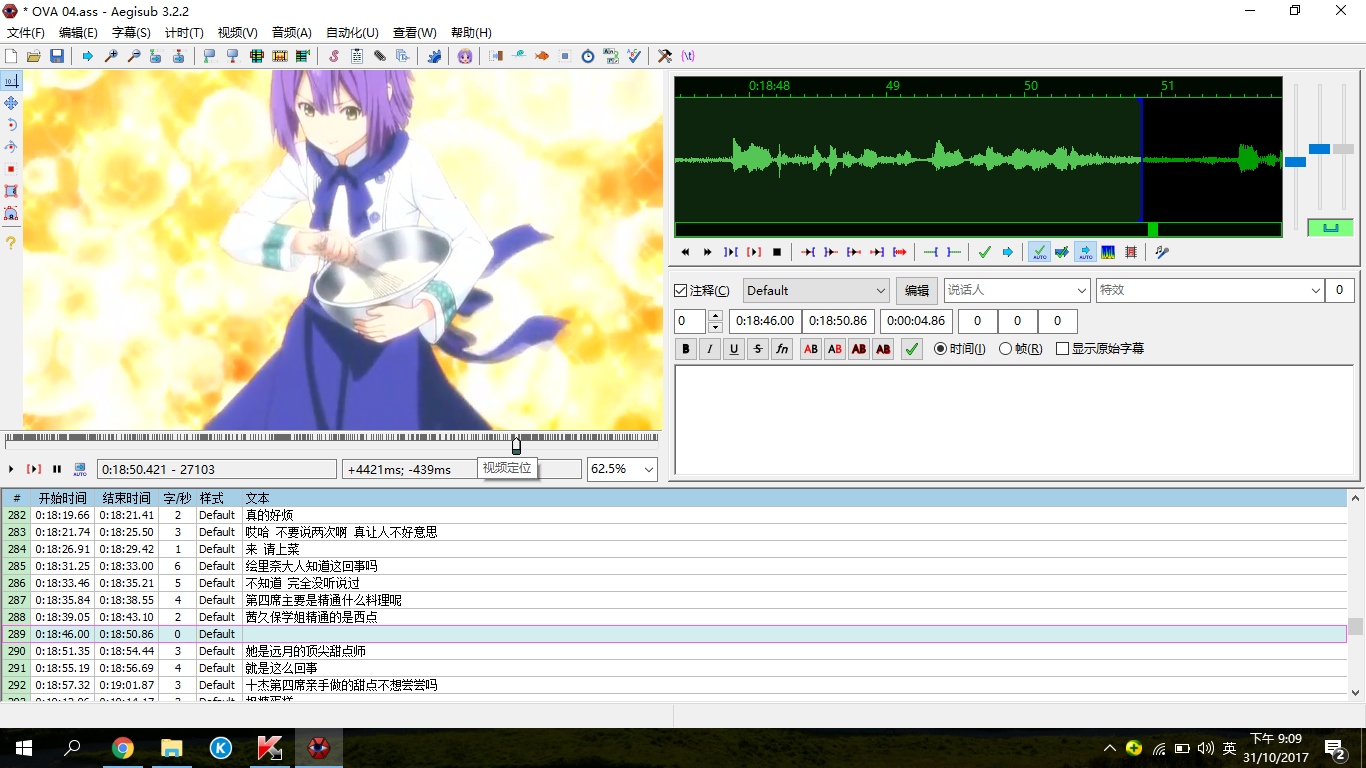Open the Default style dropdown
1366x768 pixels.
coord(816,291)
